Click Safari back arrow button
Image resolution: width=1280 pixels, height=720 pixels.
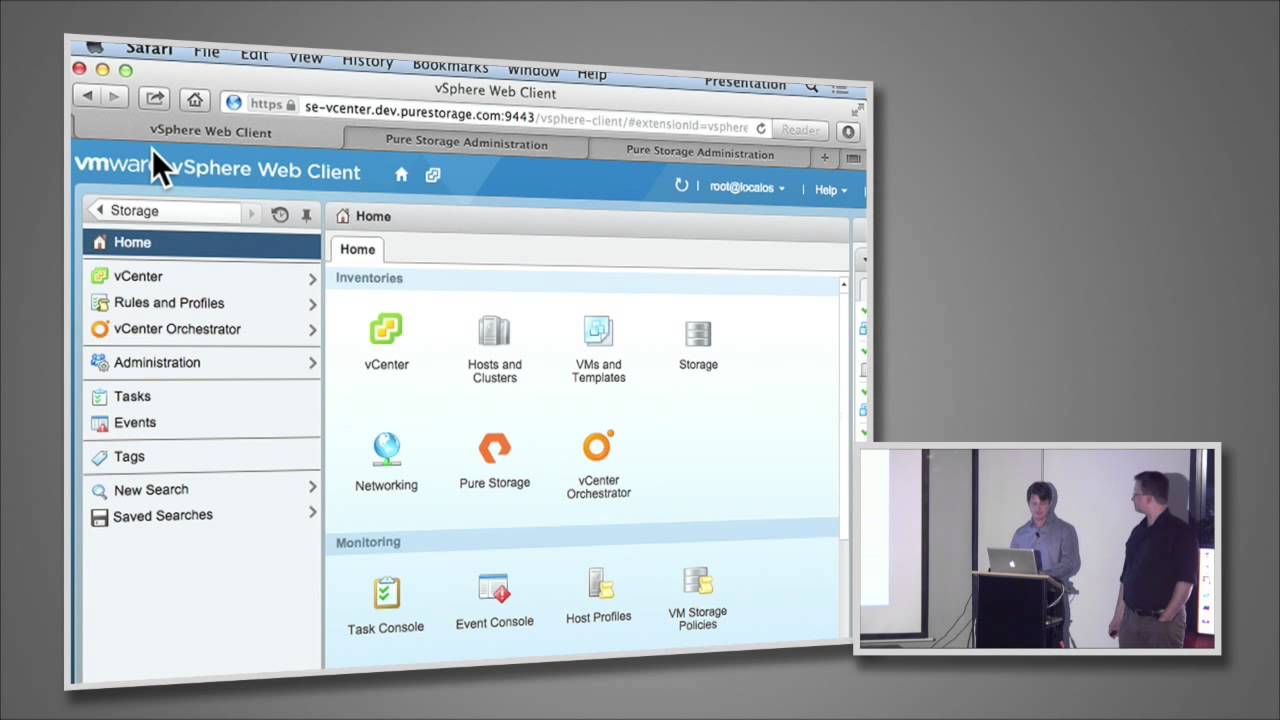pos(88,95)
